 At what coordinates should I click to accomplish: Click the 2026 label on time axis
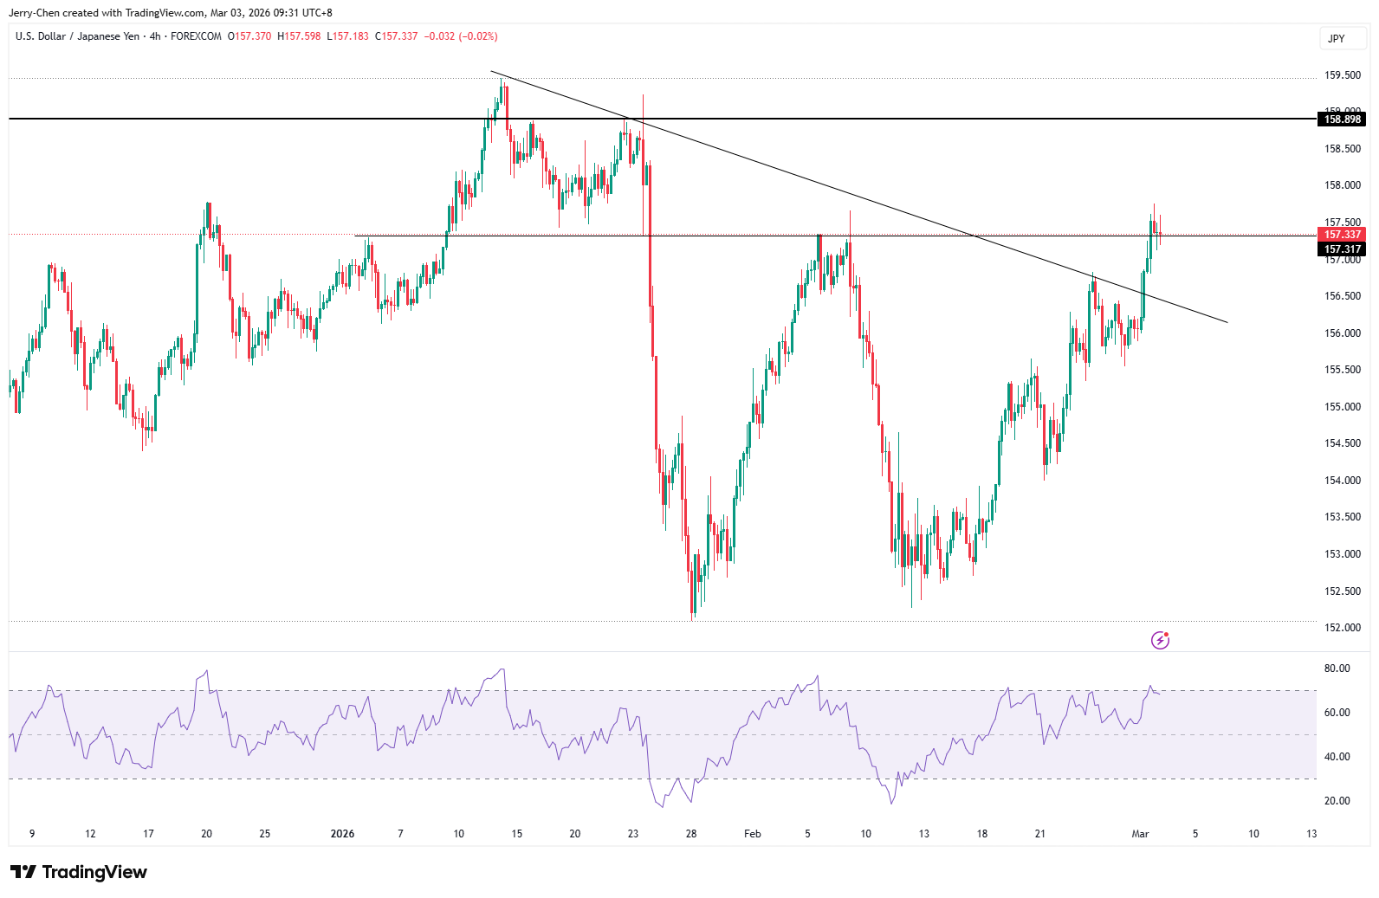click(x=342, y=833)
